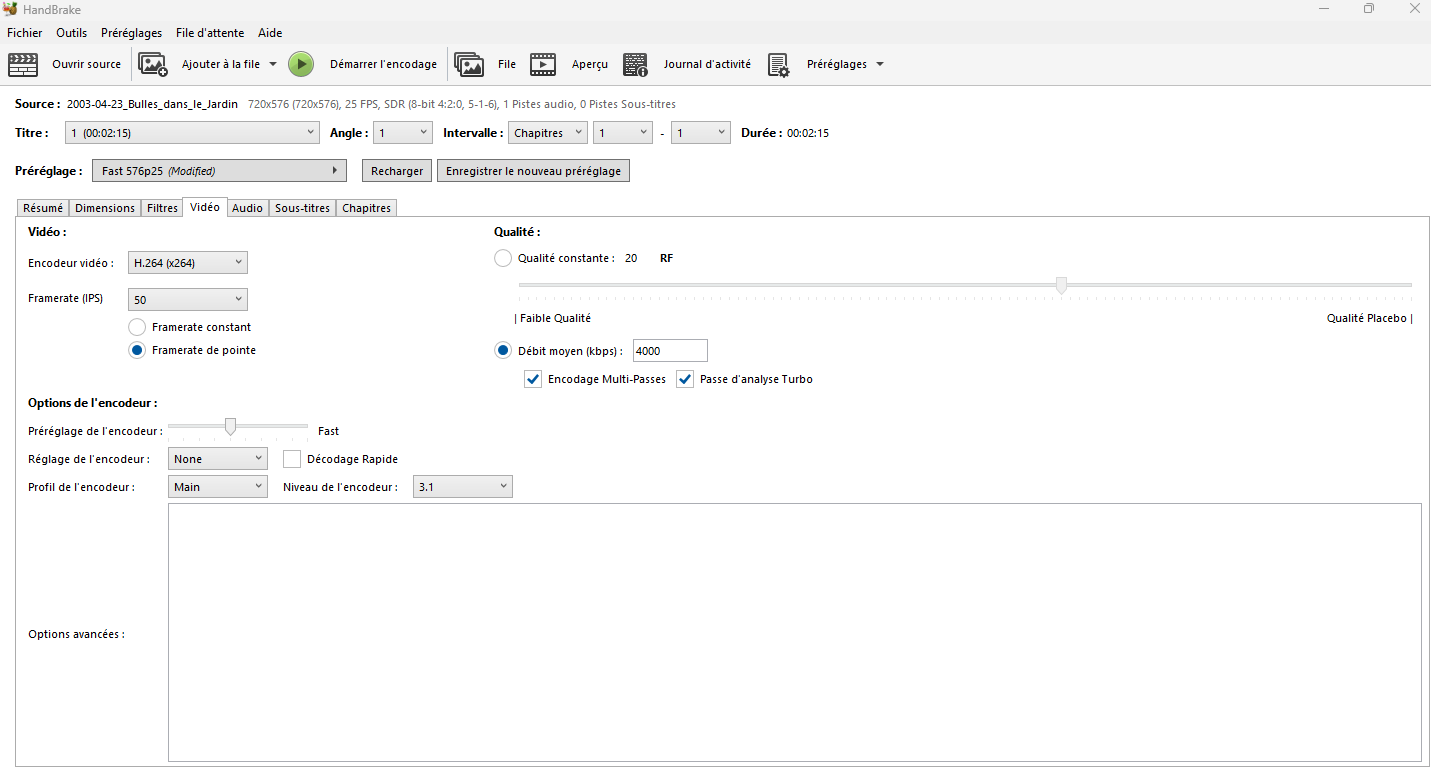Image resolution: width=1431 pixels, height=770 pixels.
Task: Open the end chapter dropdown
Action: pos(701,133)
